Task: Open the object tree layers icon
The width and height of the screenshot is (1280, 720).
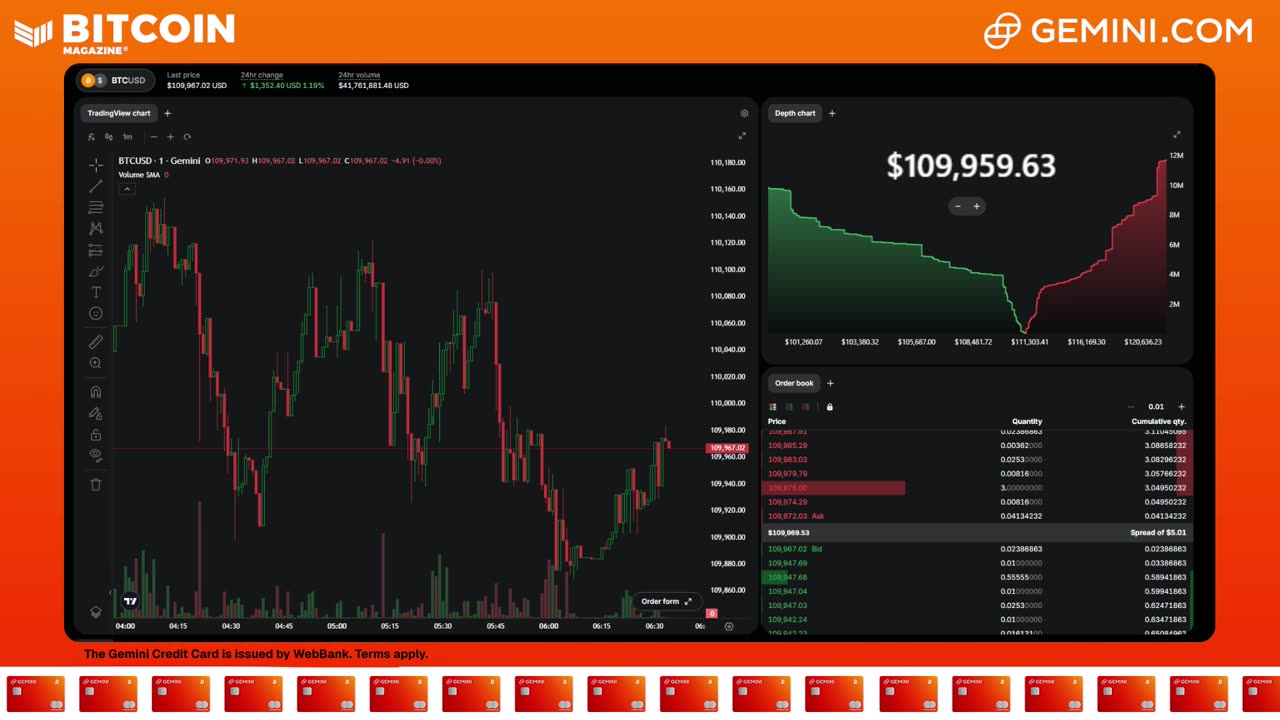Action: click(x=96, y=611)
